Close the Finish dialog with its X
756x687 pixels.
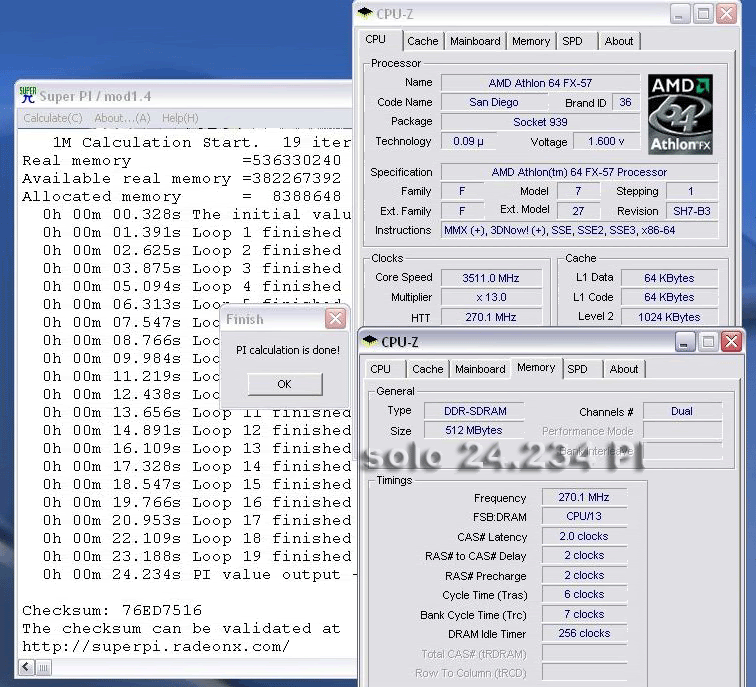pos(336,319)
